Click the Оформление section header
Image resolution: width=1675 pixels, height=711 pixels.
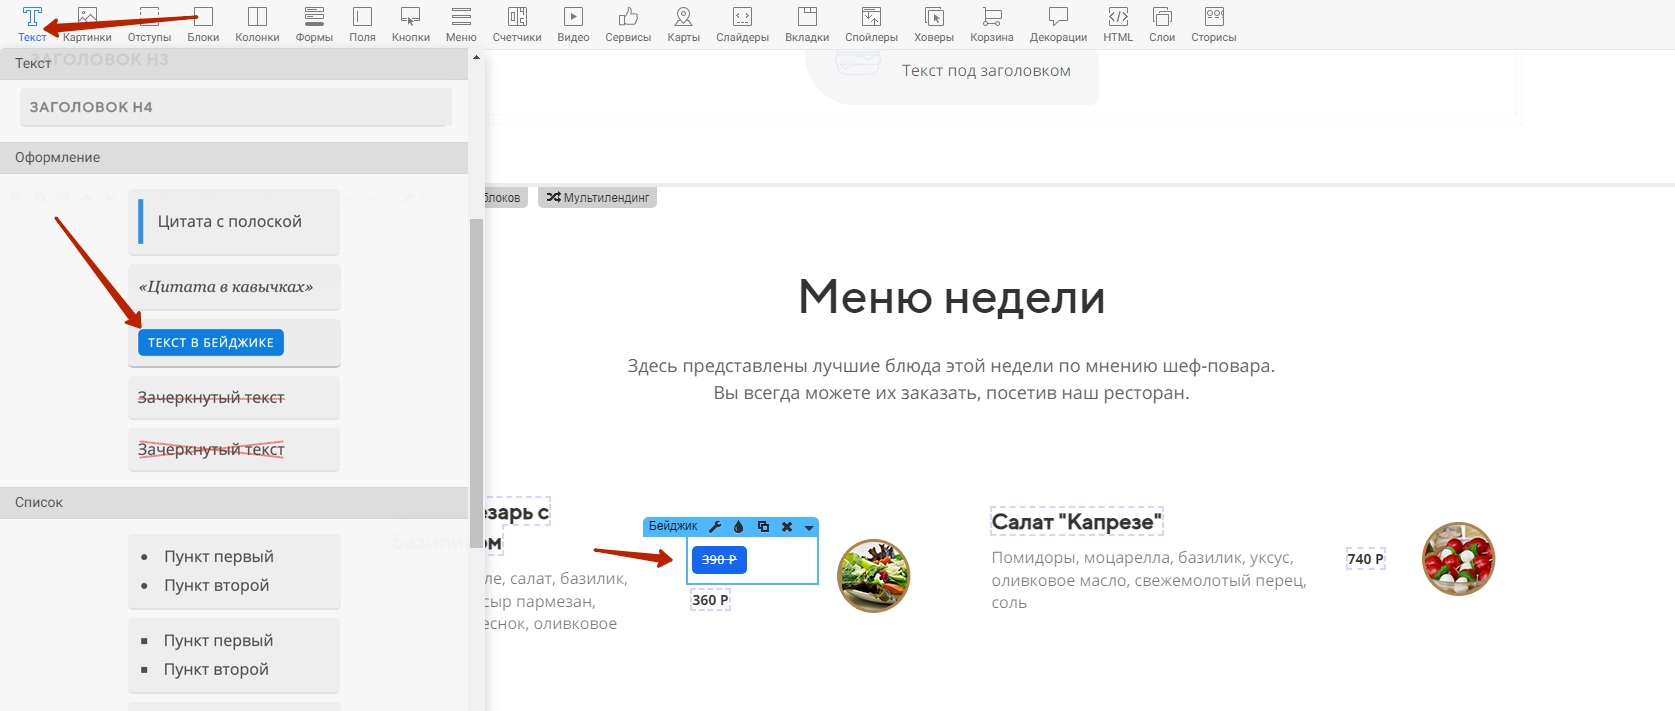[234, 158]
